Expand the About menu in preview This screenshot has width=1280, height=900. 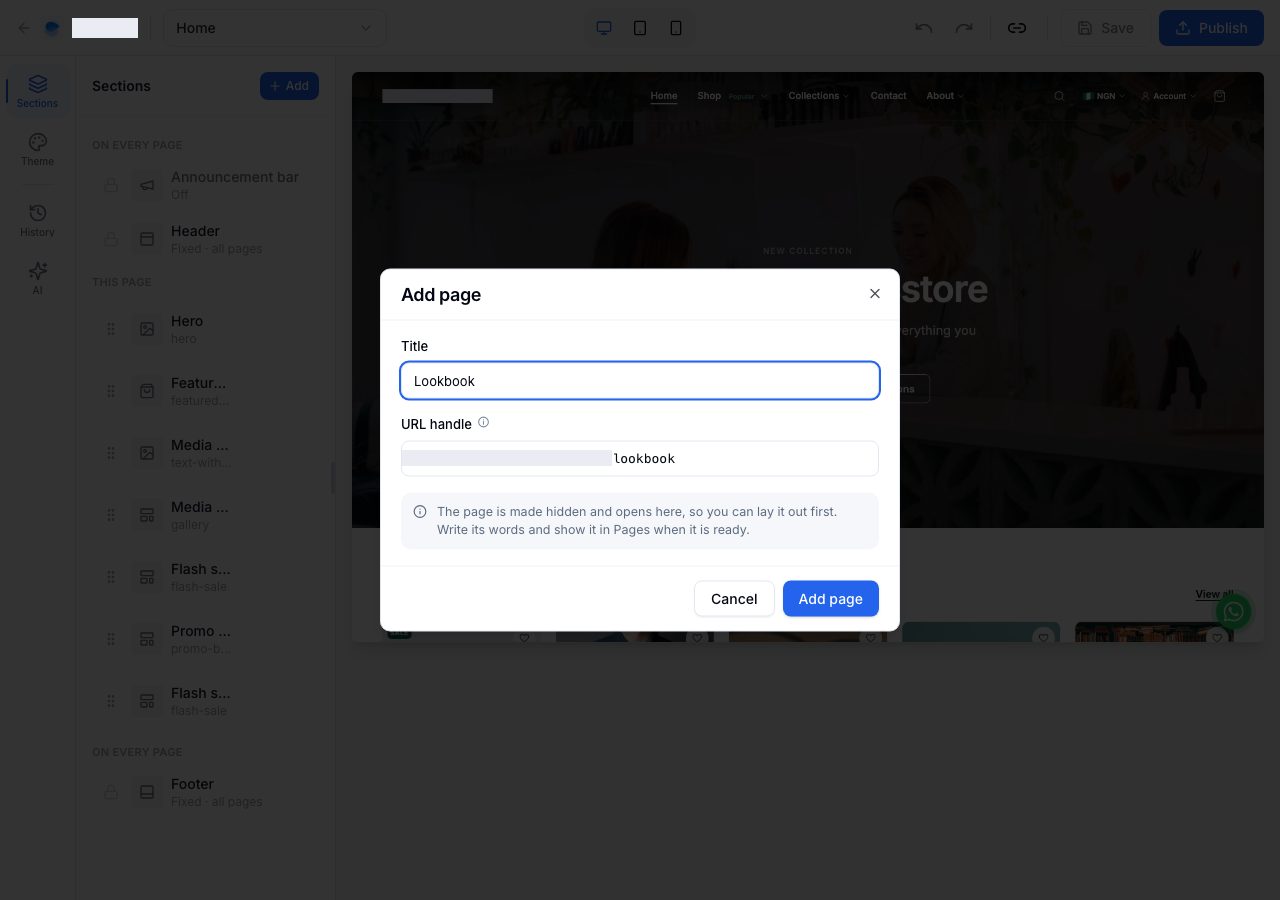[x=944, y=96]
